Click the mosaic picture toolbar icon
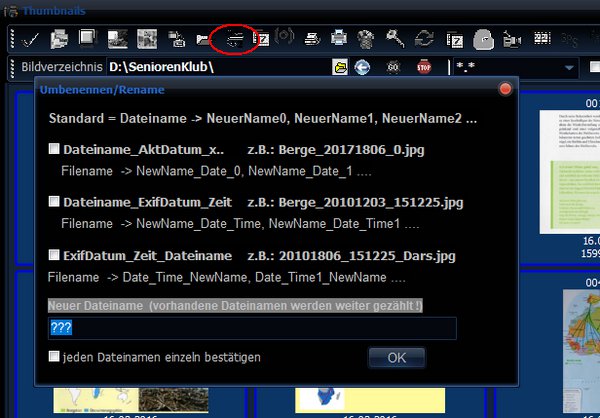Viewport: 600px width, 418px height. (x=147, y=39)
